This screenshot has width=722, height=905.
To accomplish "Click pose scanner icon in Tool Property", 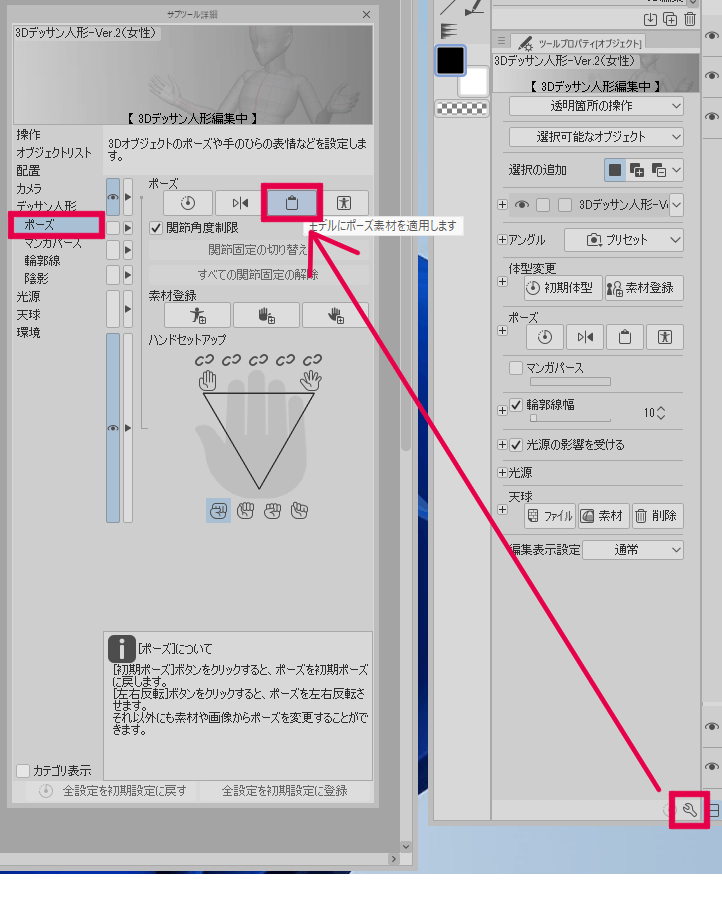I will point(665,337).
